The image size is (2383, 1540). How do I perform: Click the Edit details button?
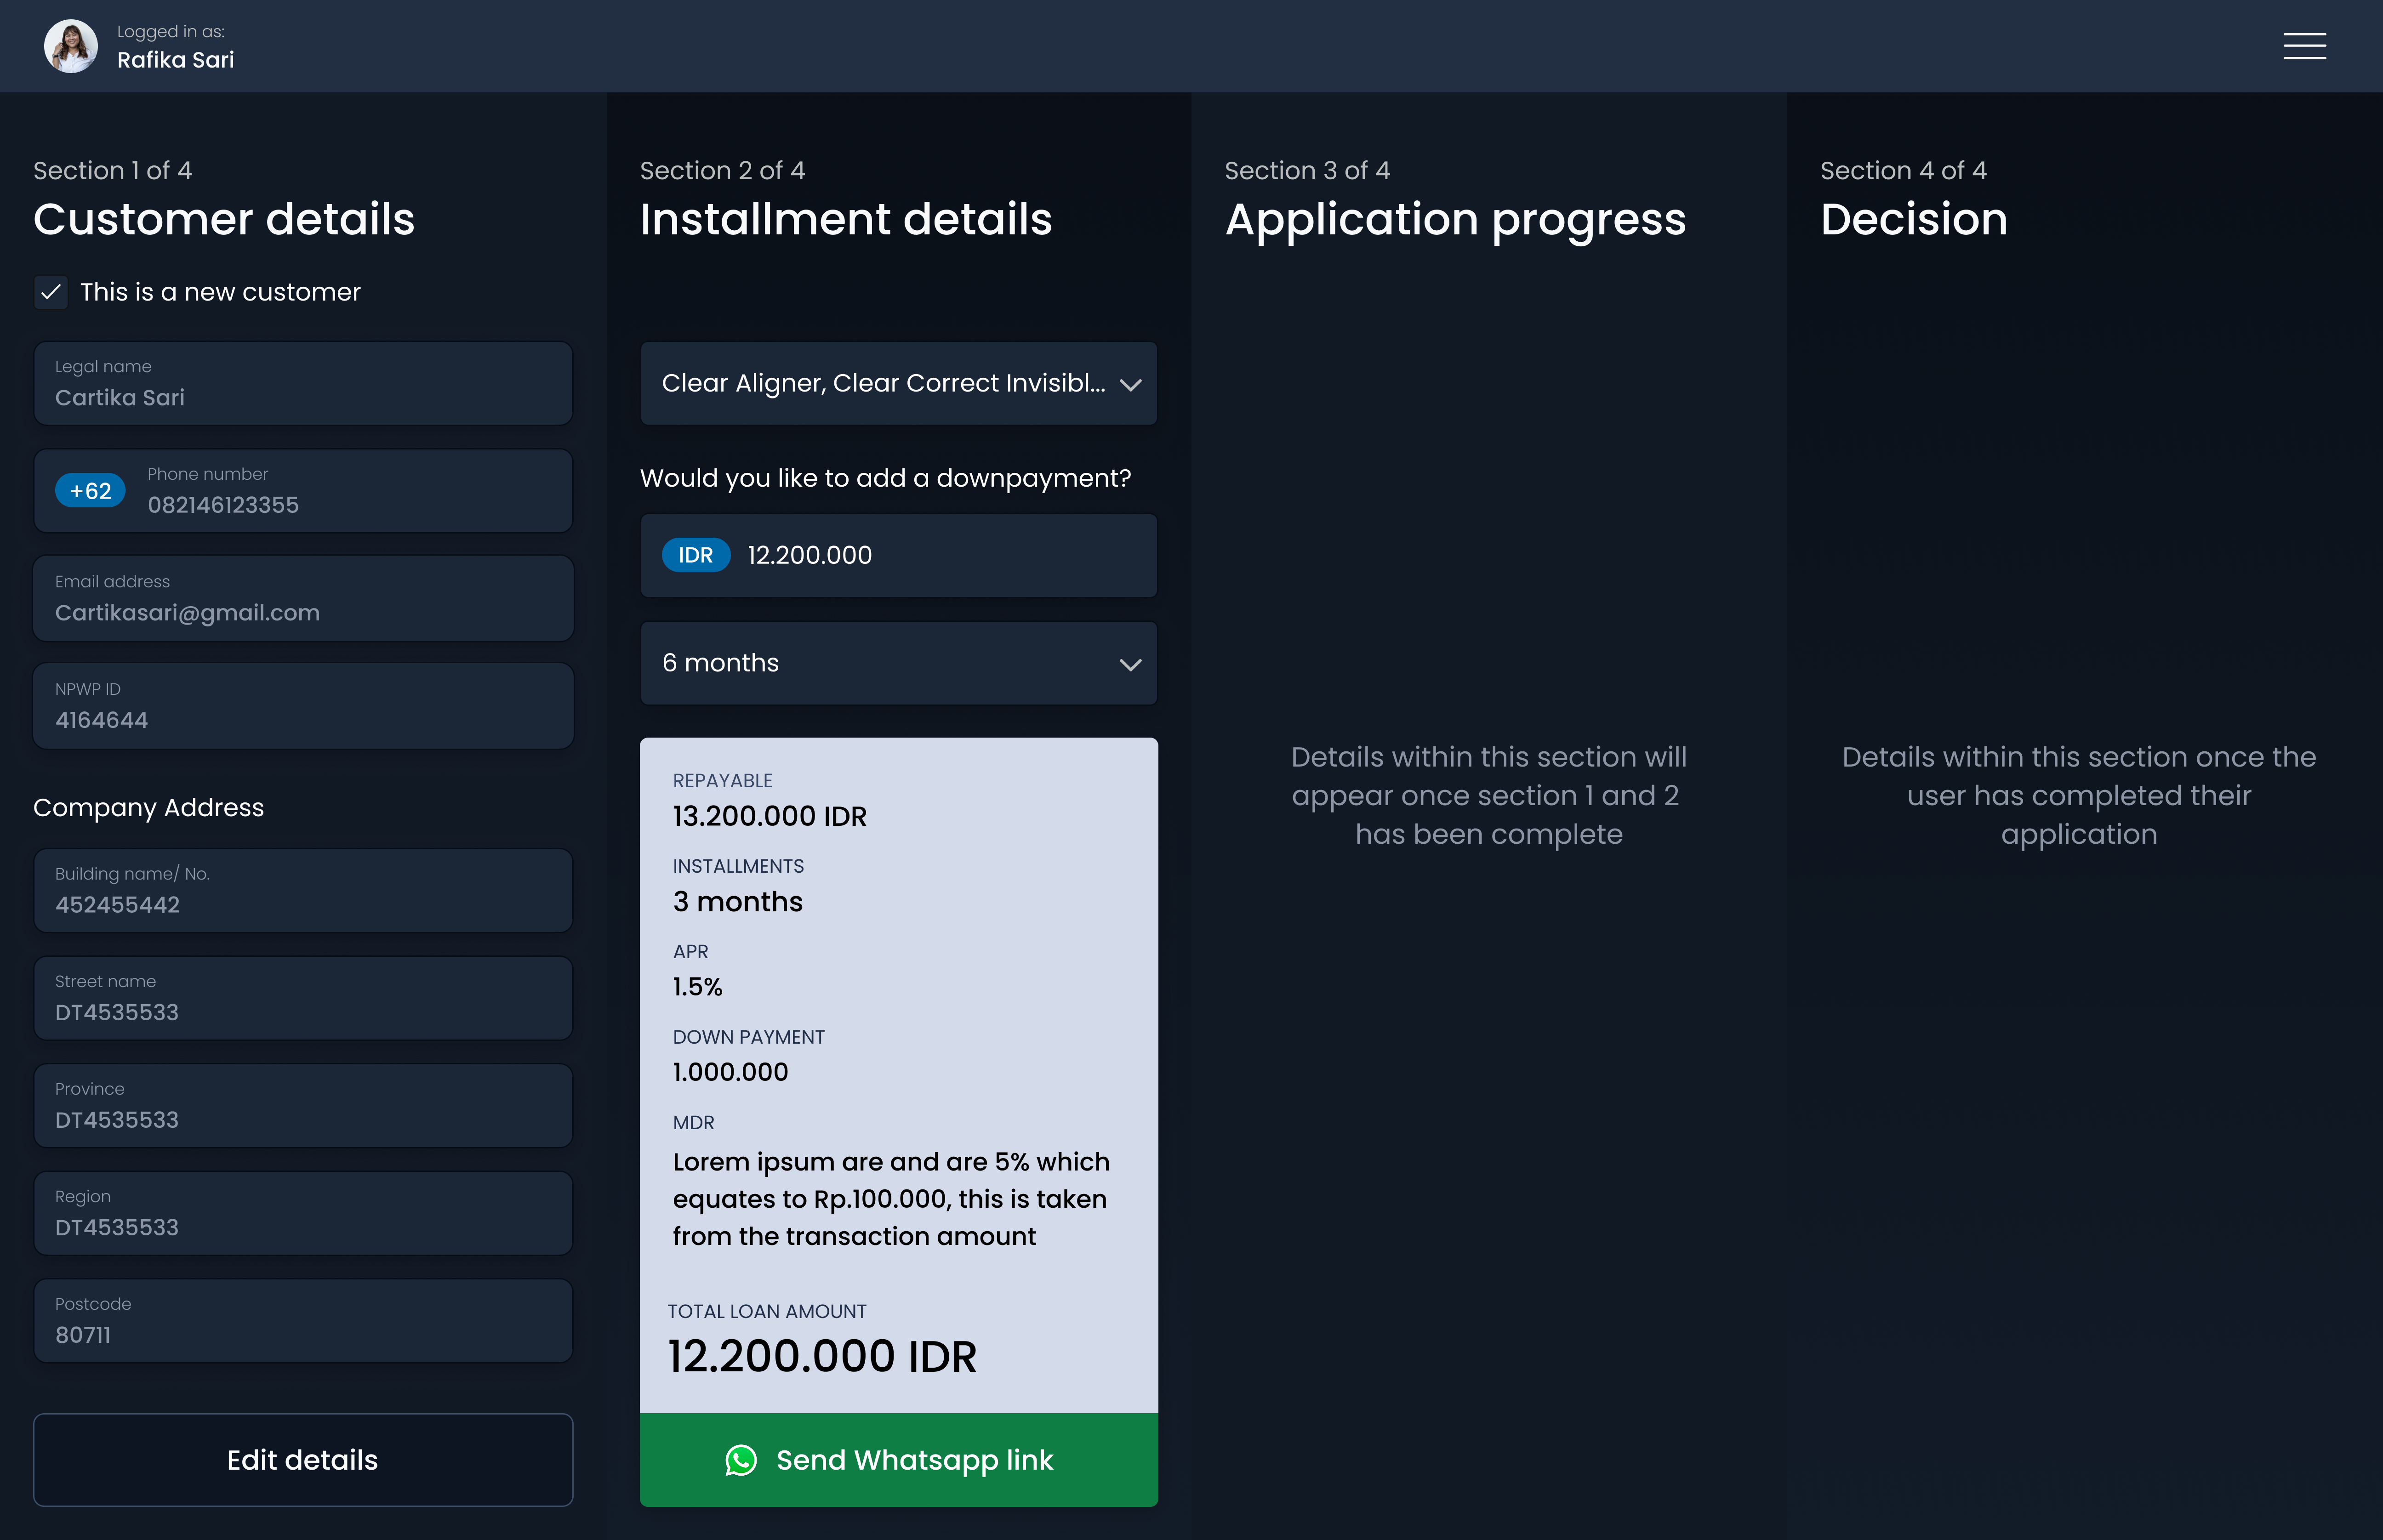[x=302, y=1459]
